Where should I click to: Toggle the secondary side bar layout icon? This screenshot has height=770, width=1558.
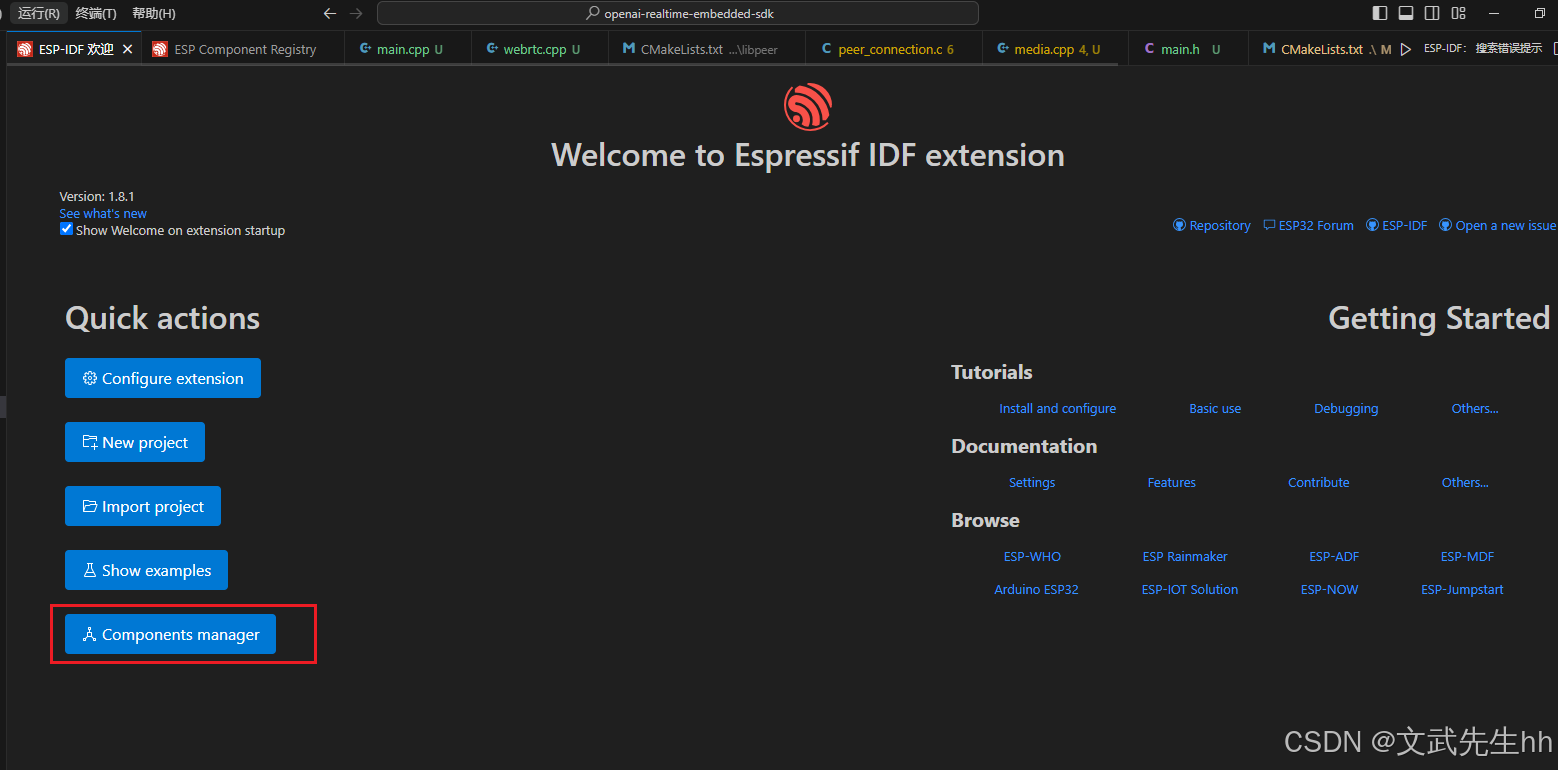(1432, 13)
